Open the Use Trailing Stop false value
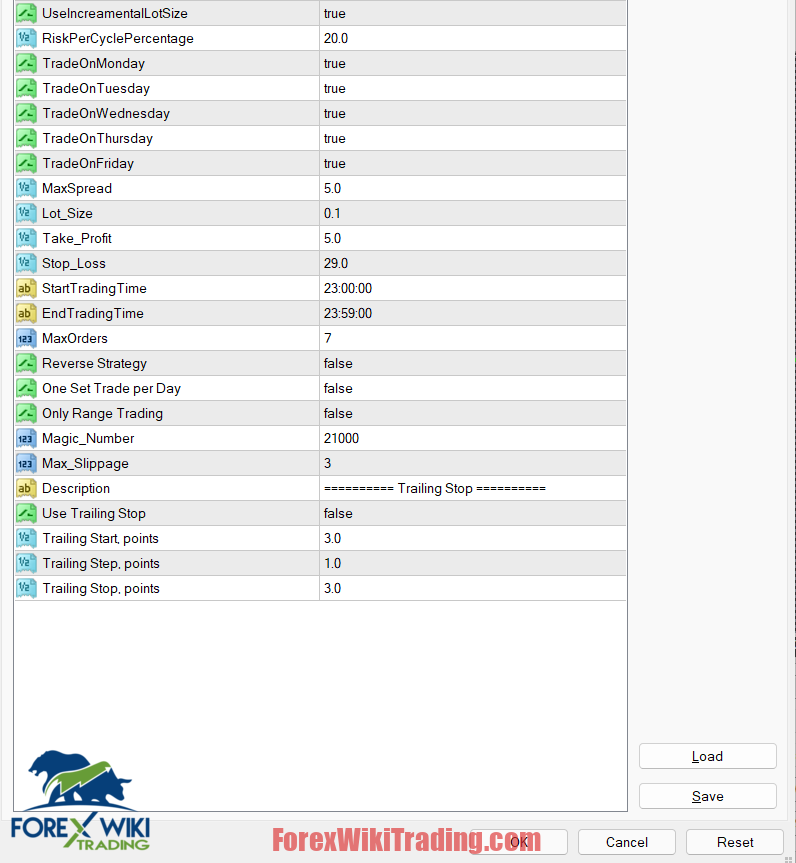796x863 pixels. point(472,514)
